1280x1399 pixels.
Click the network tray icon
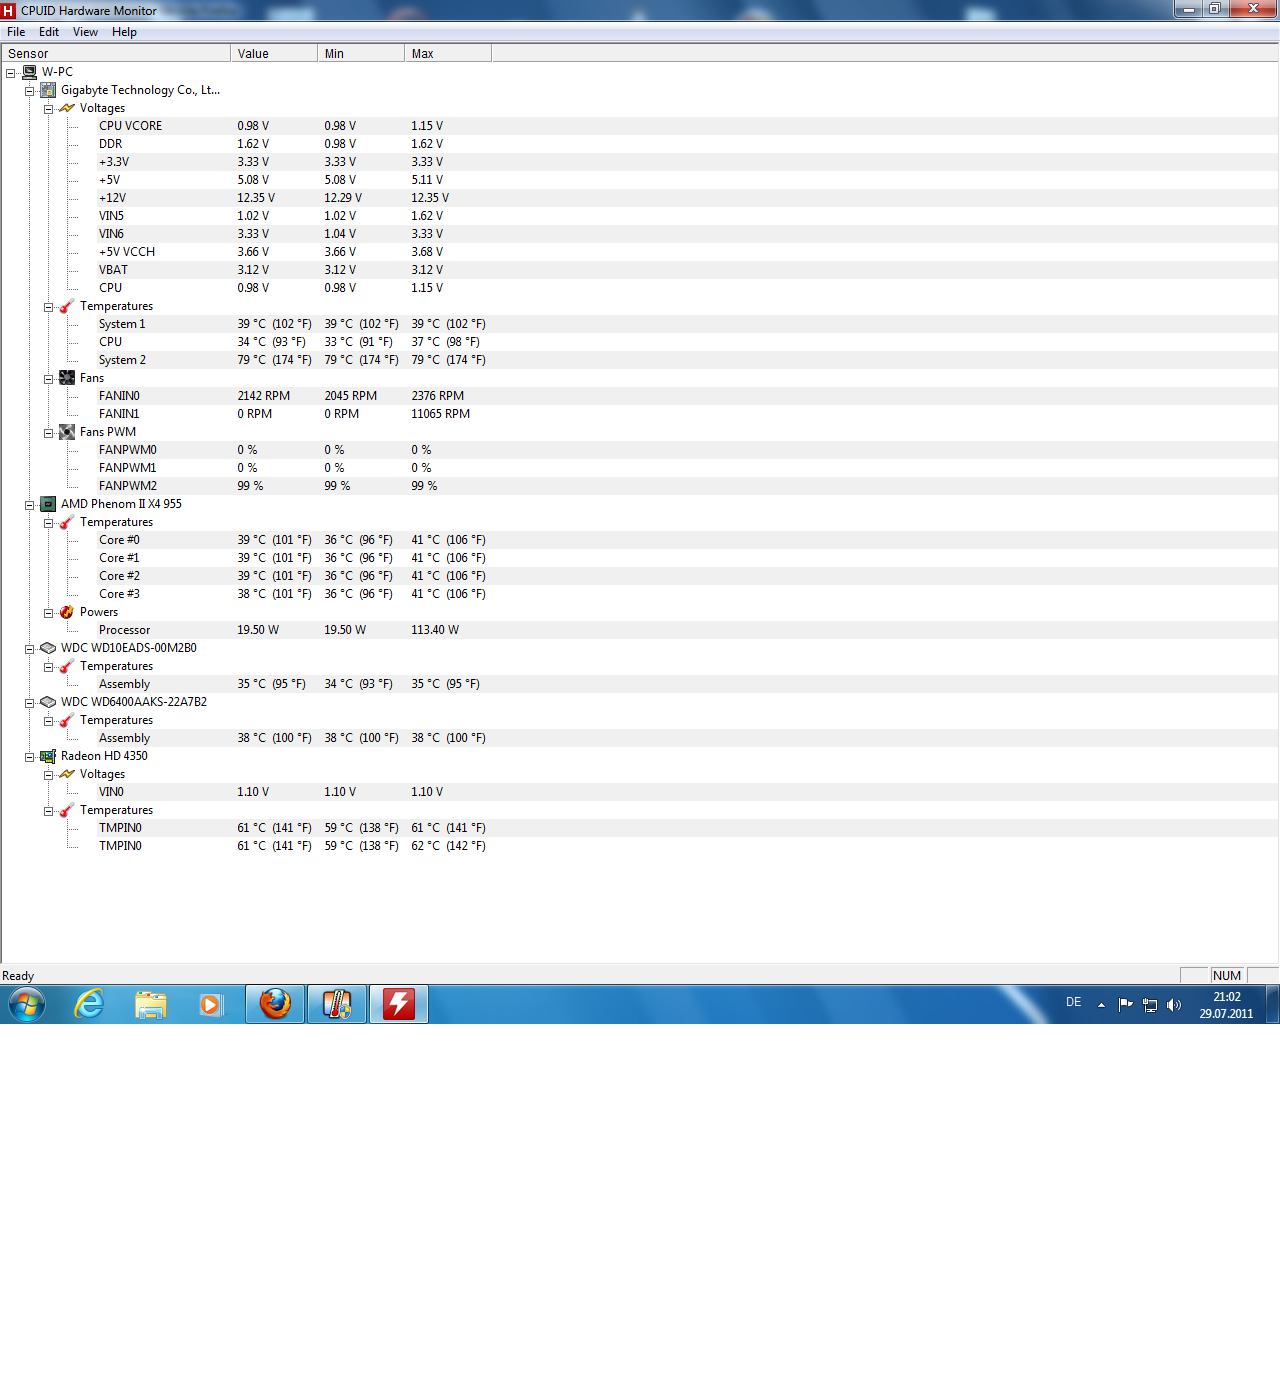tap(1150, 1005)
